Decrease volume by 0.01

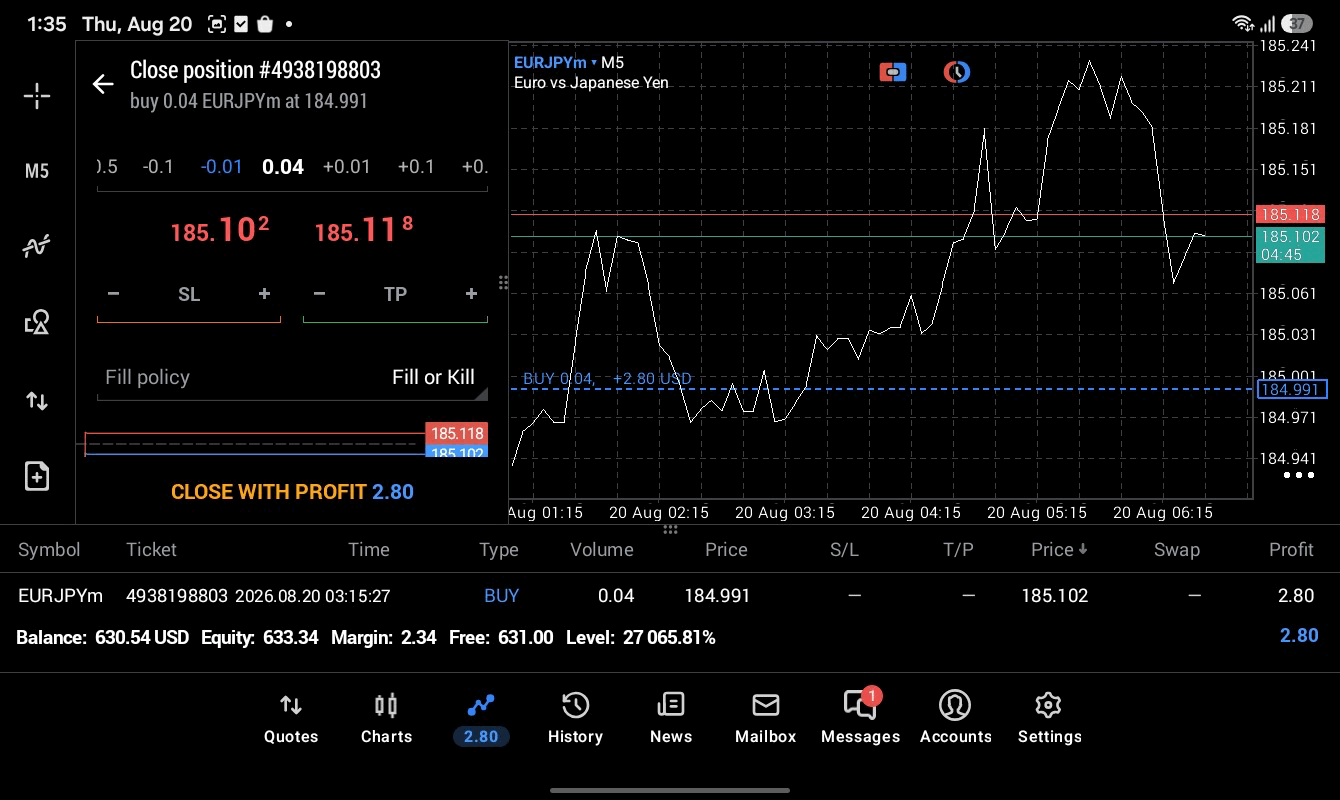coord(221,166)
